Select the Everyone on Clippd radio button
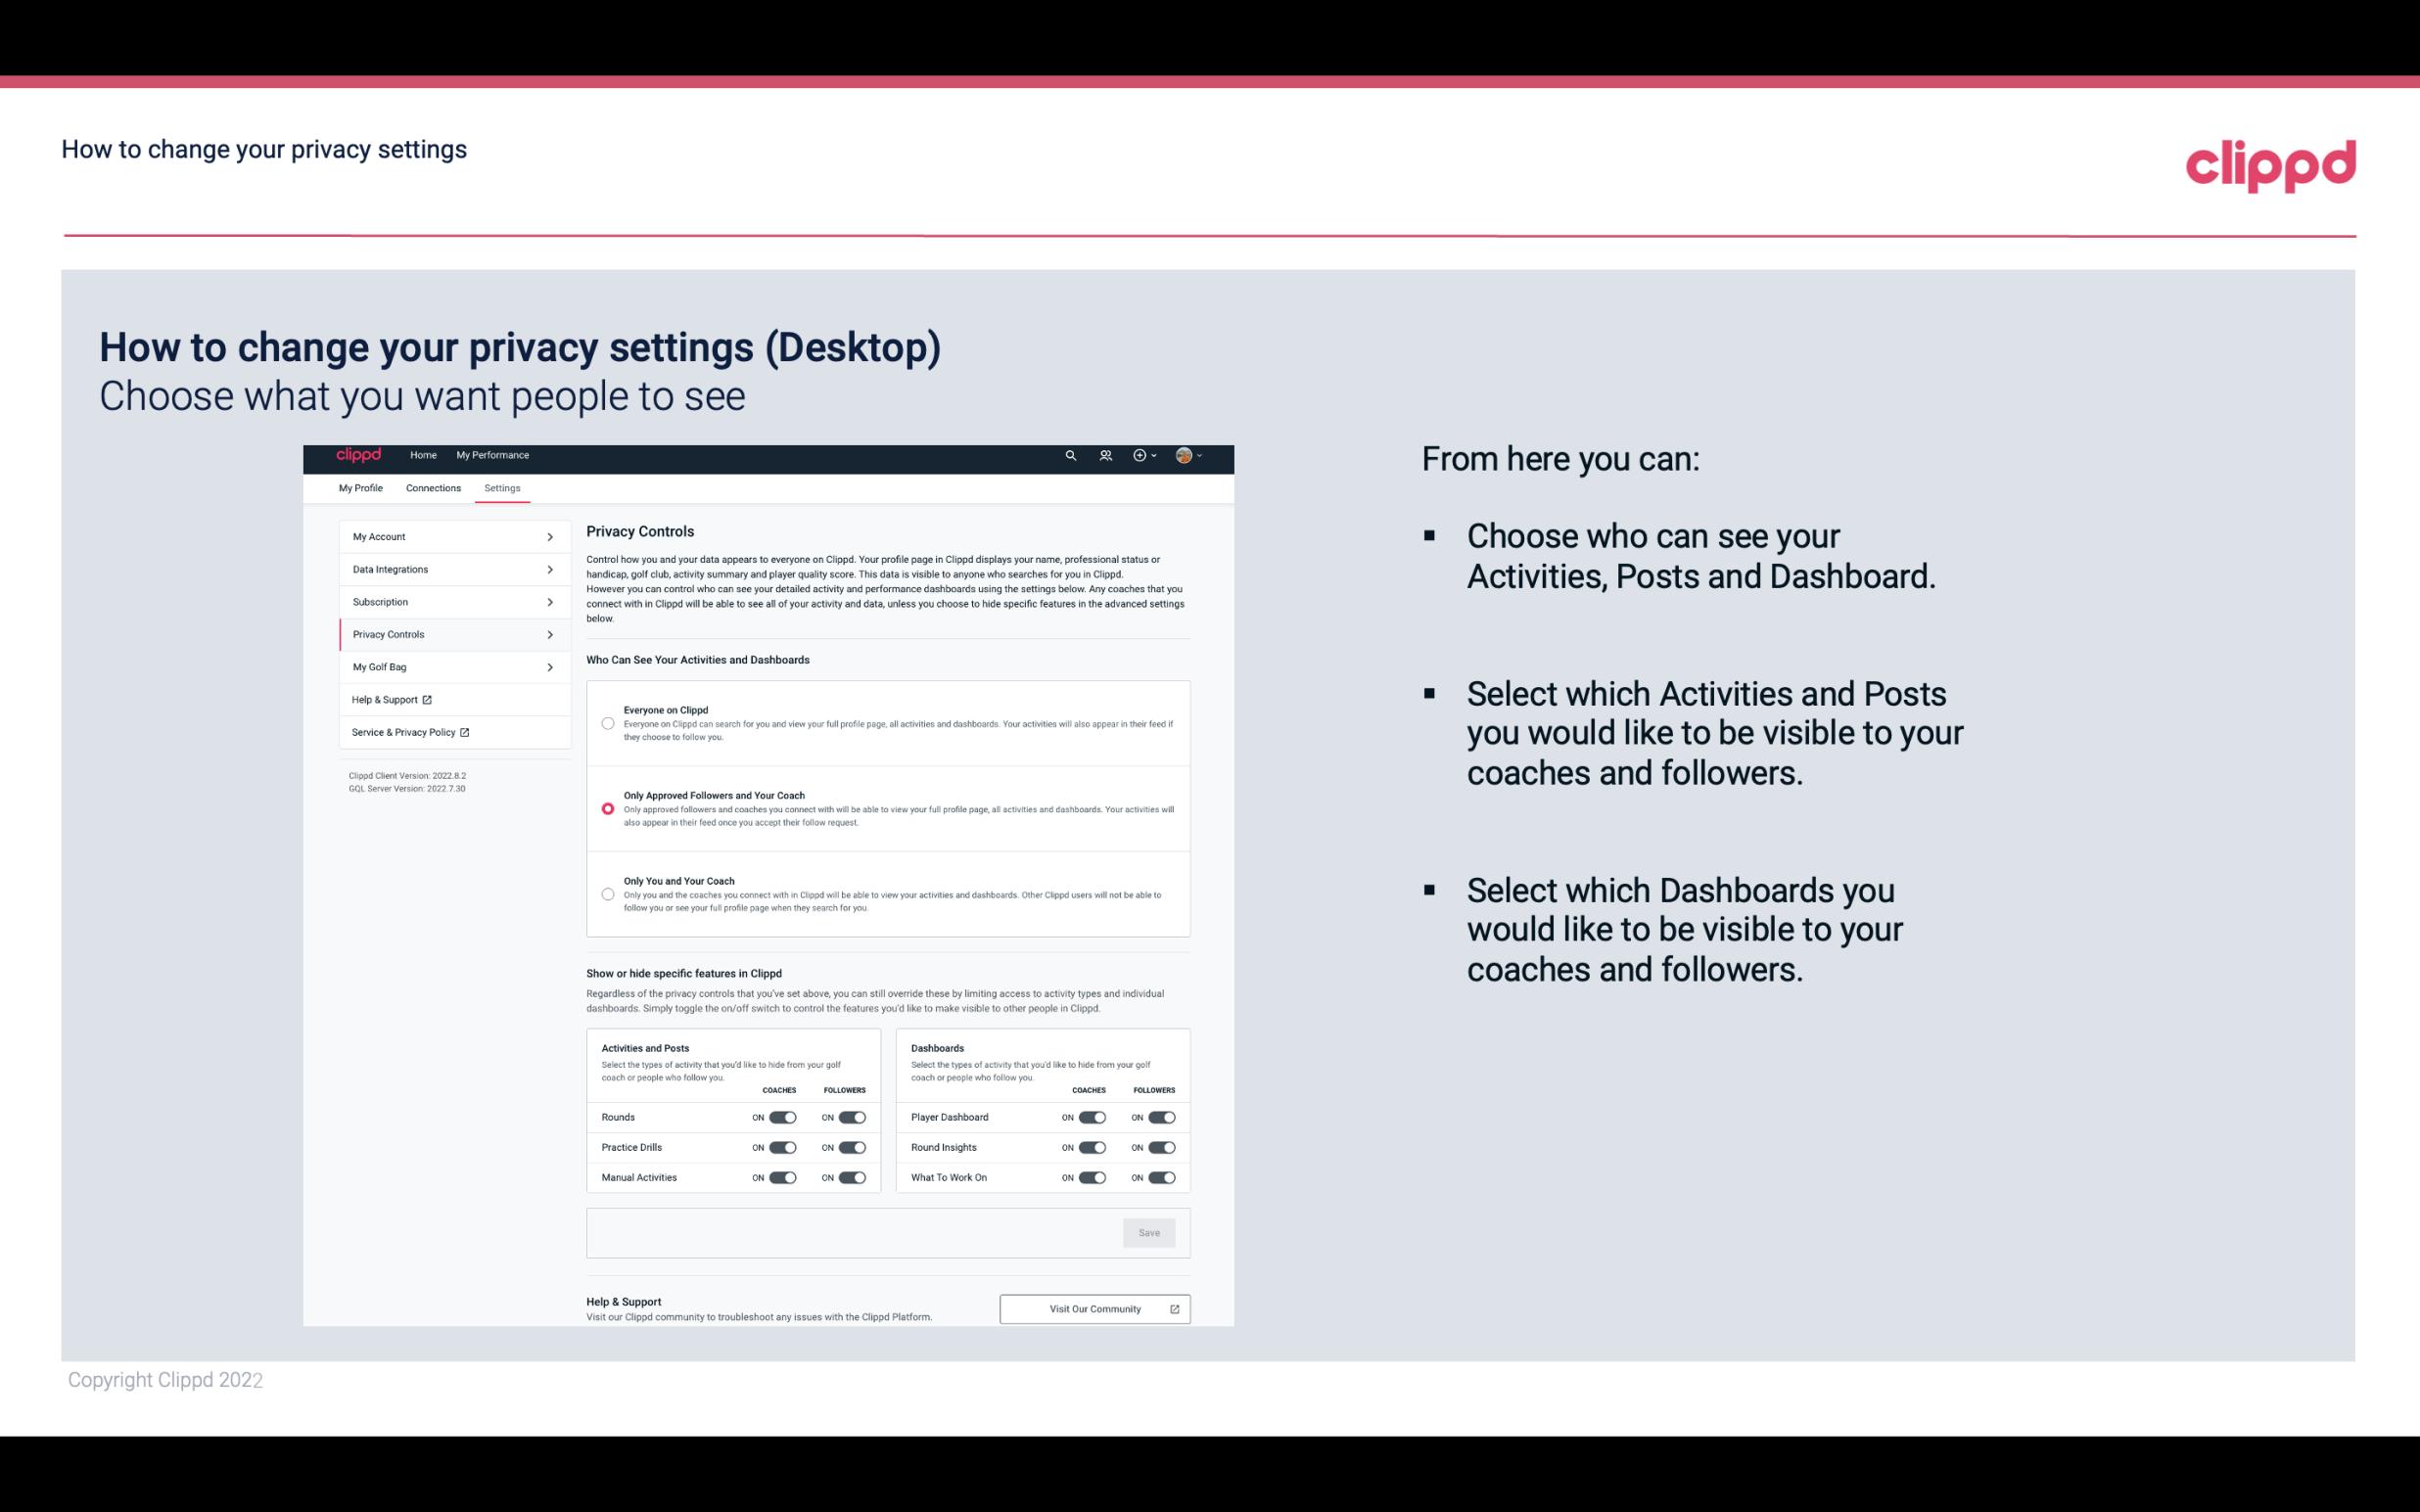The image size is (2420, 1512). [606, 723]
